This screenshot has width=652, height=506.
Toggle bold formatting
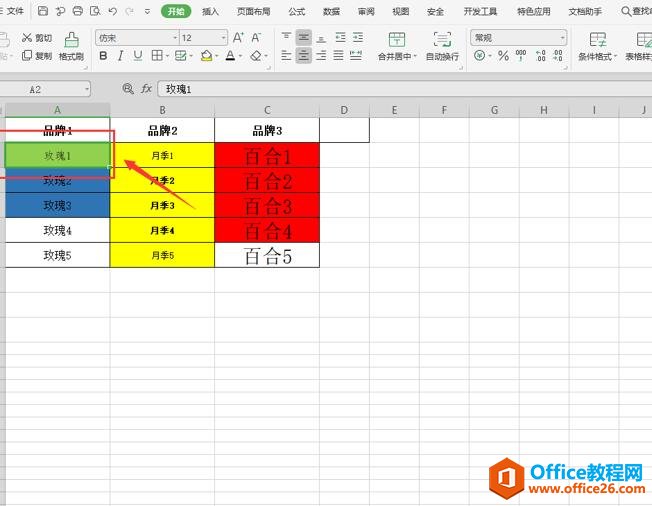[x=103, y=55]
